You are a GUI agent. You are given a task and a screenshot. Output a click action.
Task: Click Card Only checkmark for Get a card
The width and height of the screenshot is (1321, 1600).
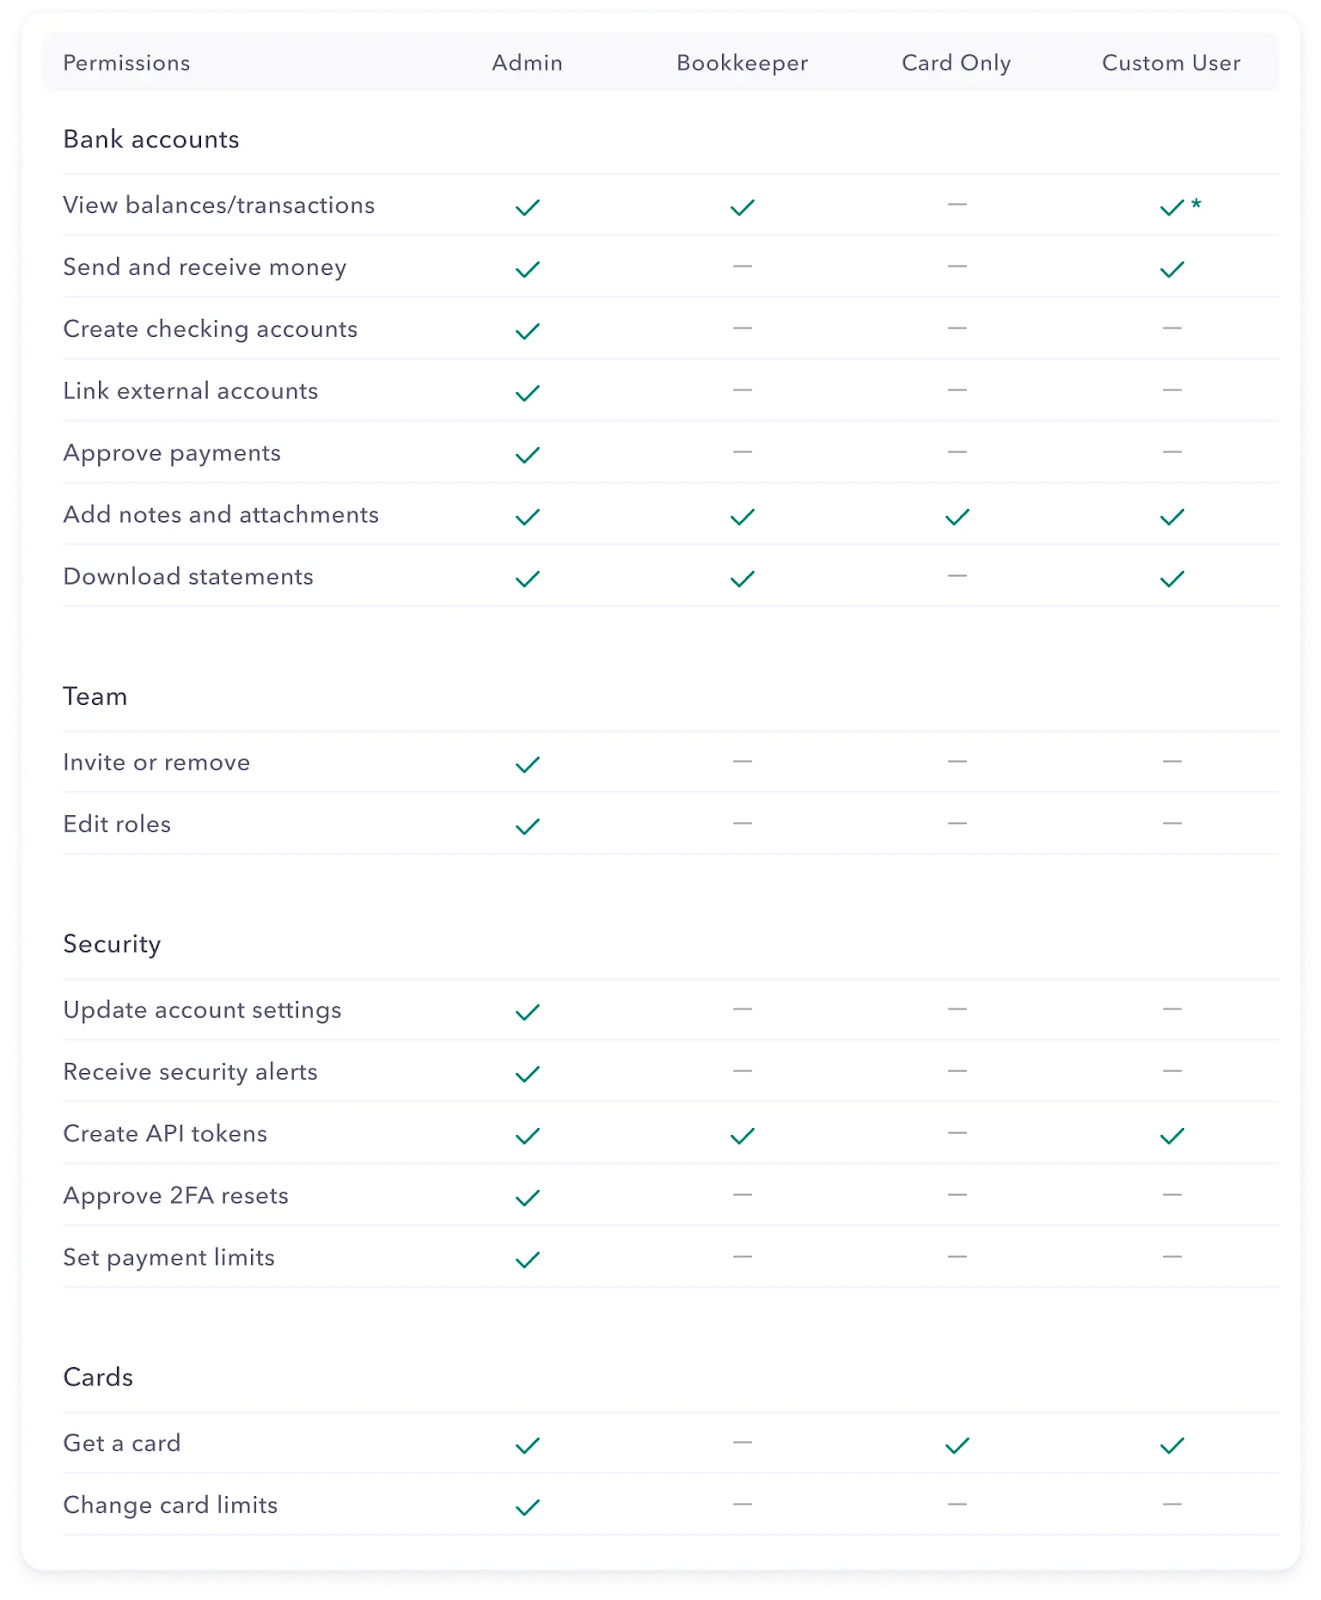tap(957, 1445)
